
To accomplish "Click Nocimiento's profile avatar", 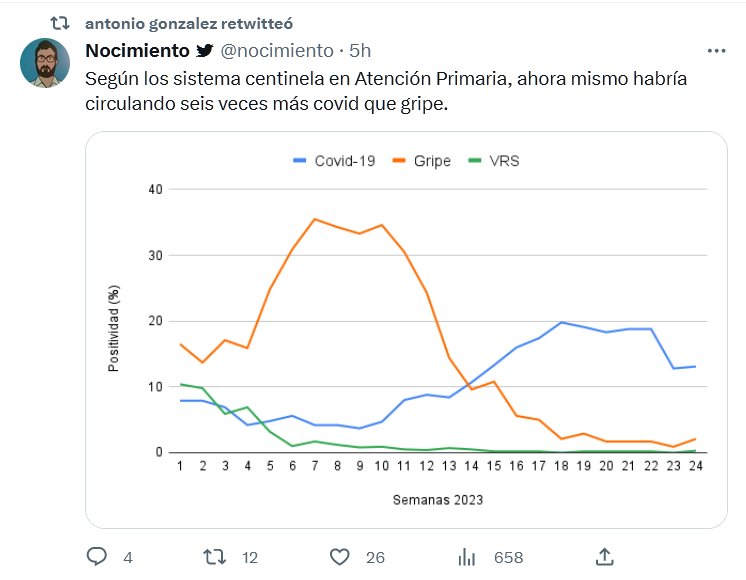I will point(45,63).
